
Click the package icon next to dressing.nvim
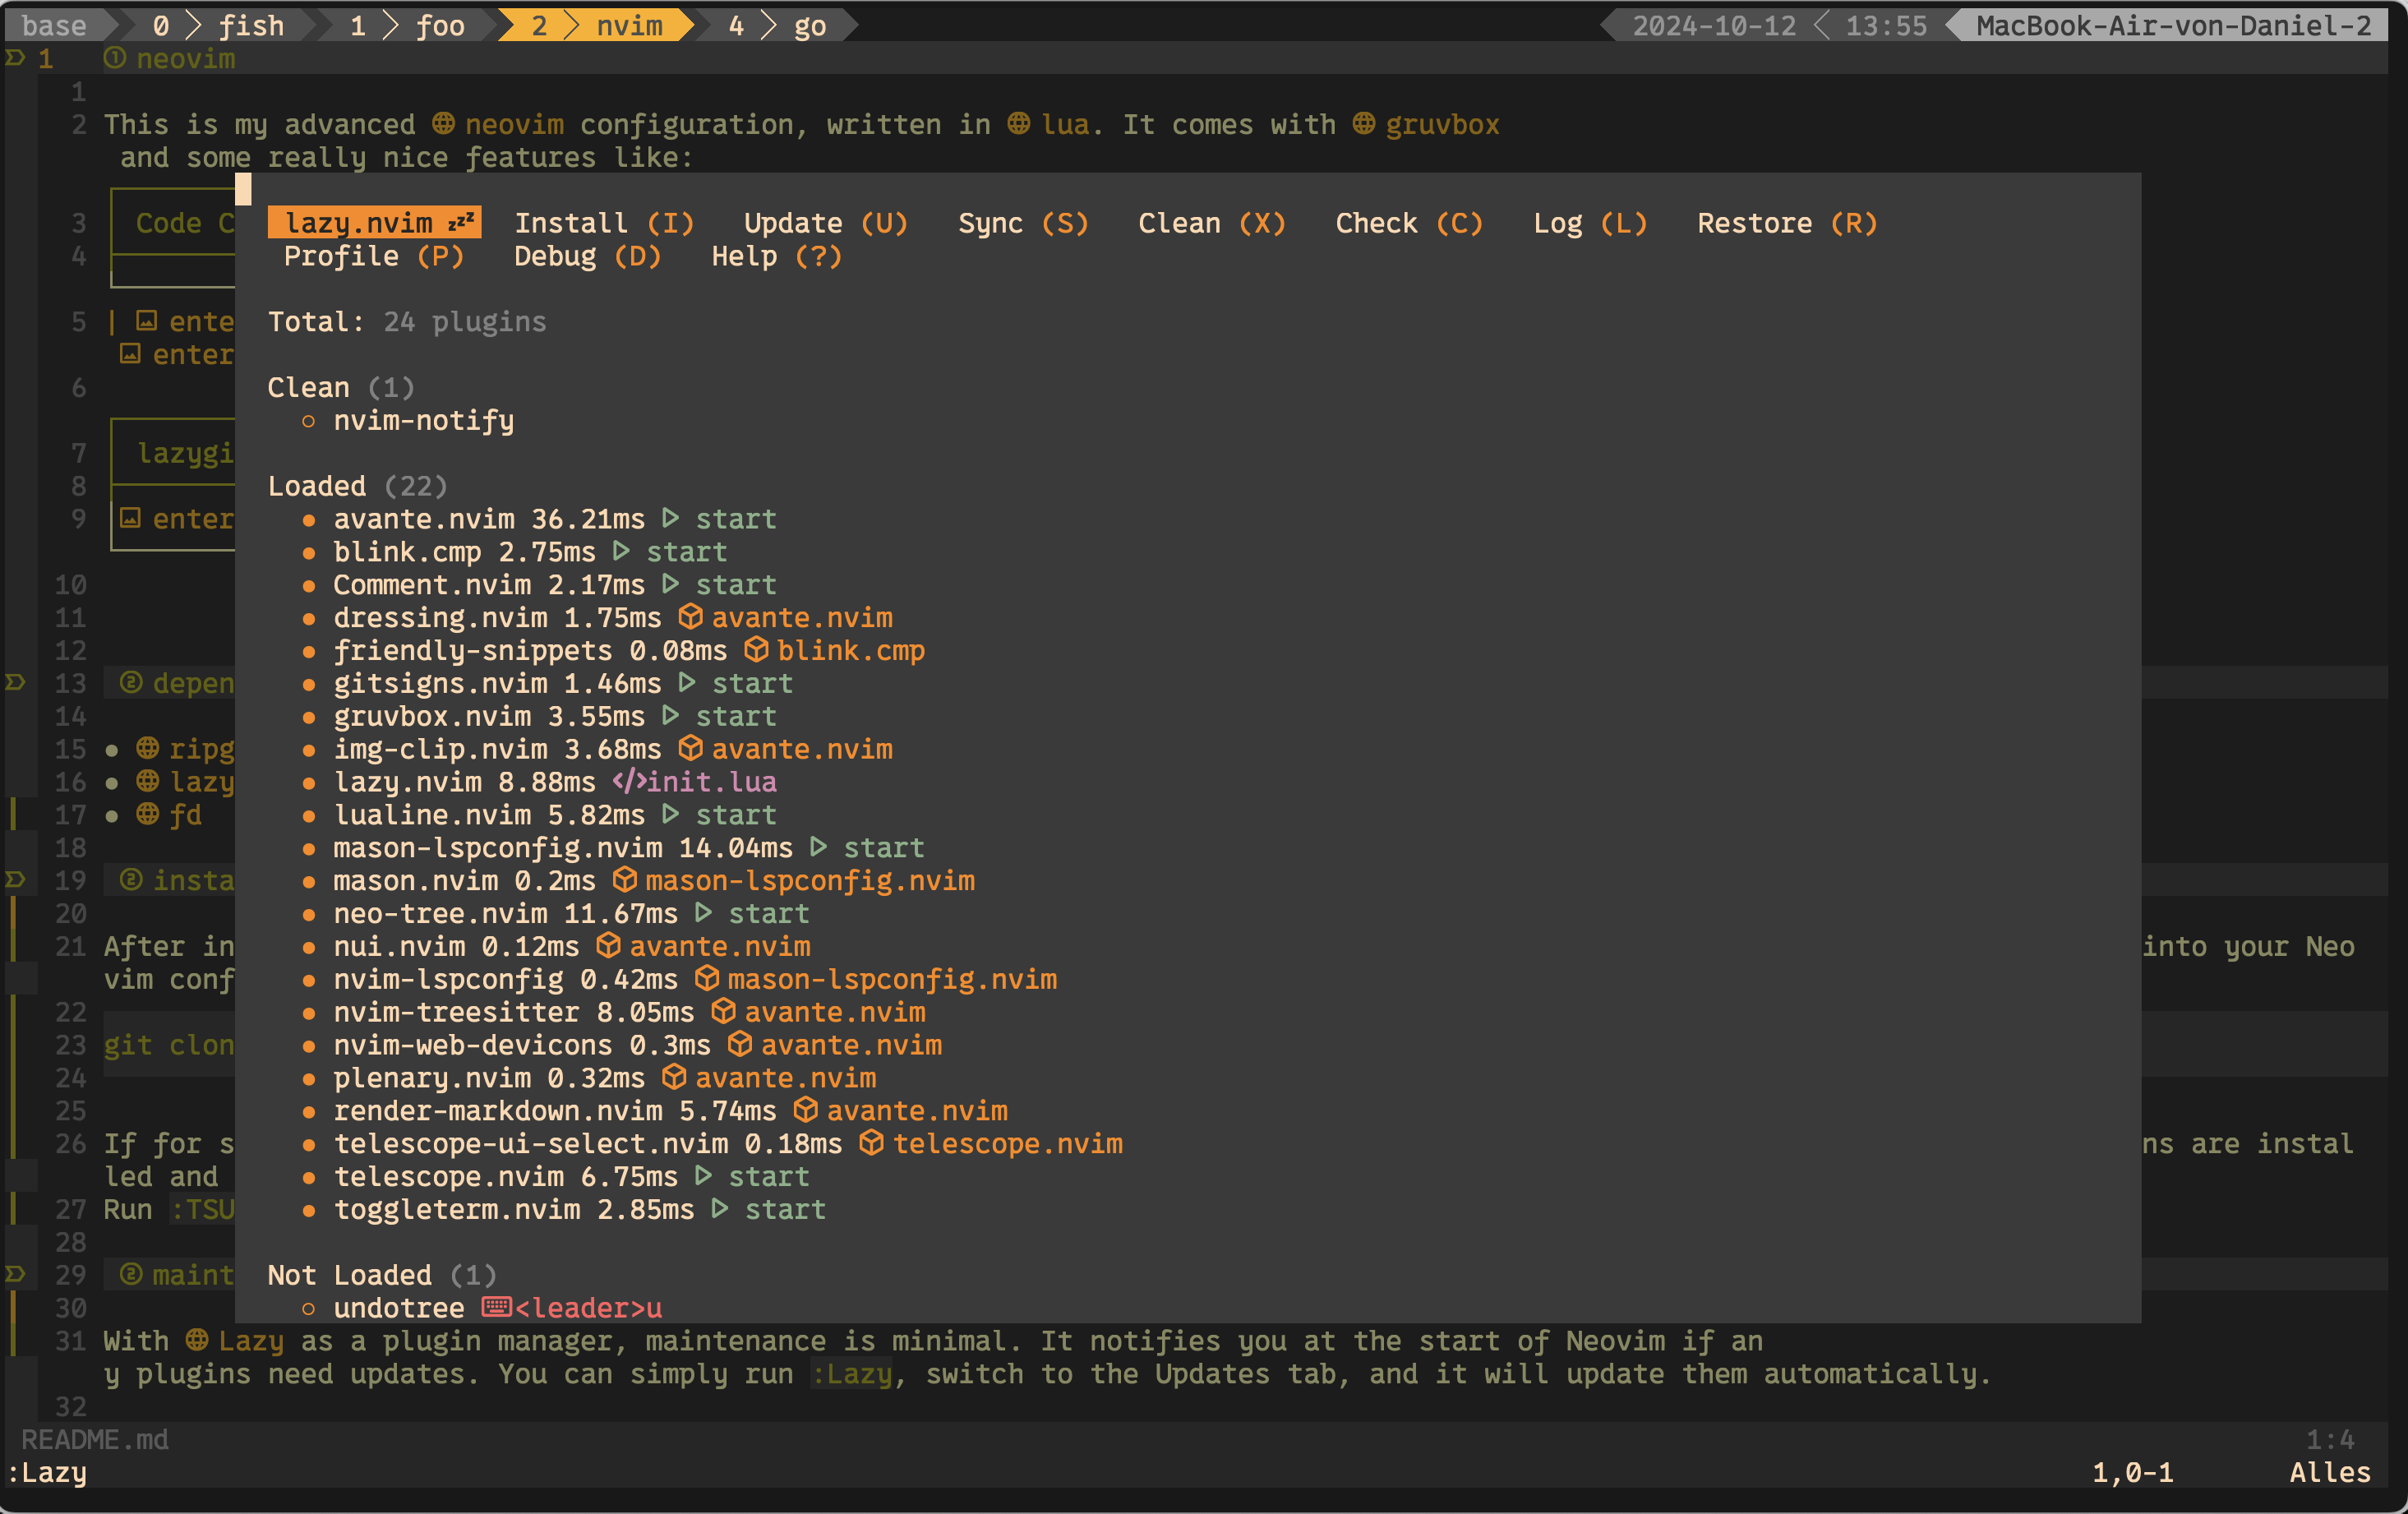[690, 617]
